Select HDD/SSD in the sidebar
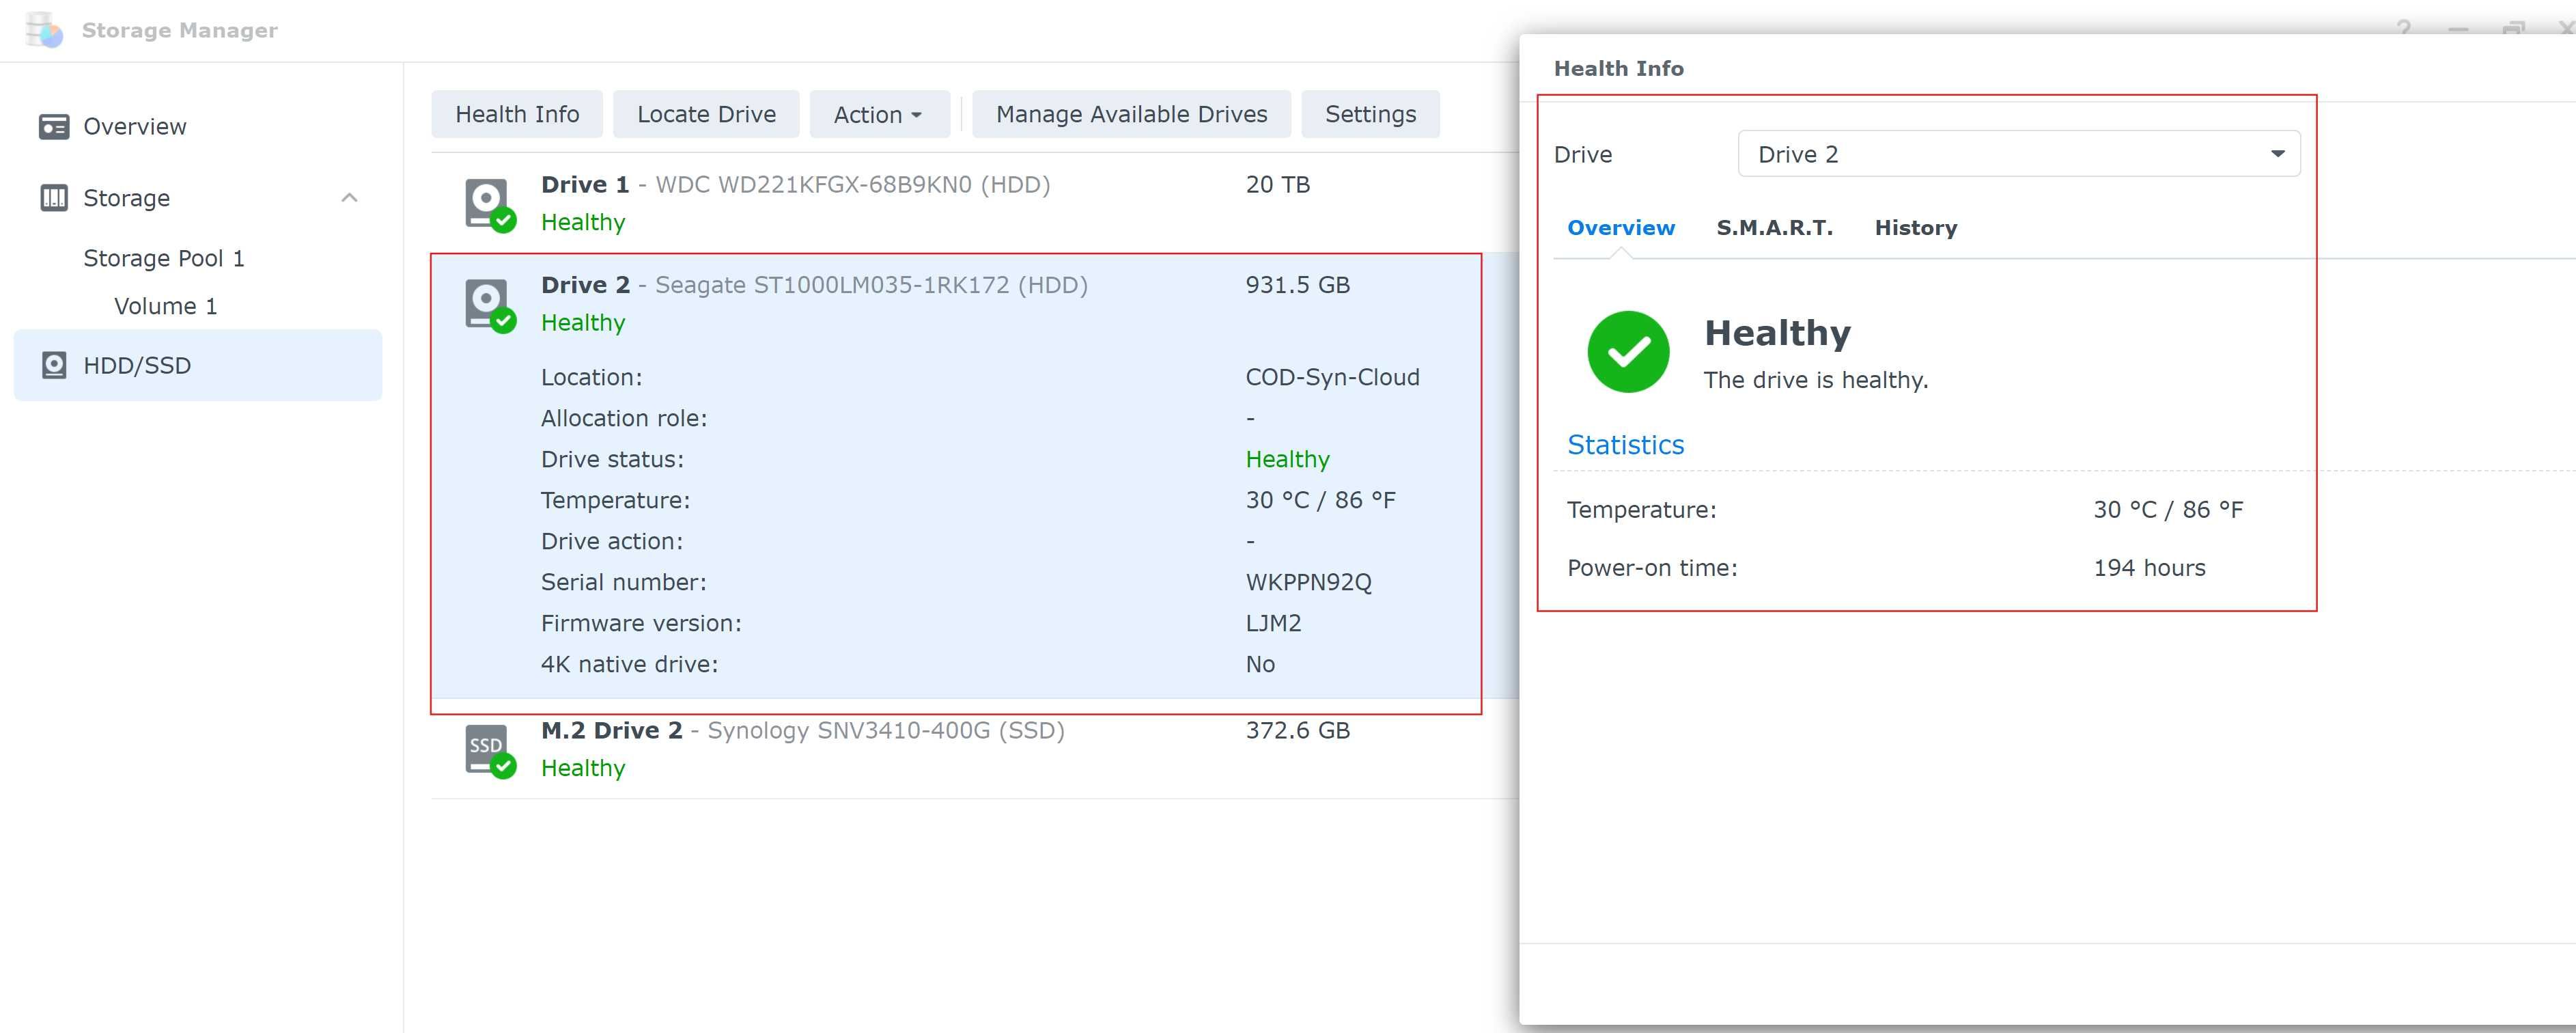The width and height of the screenshot is (2576, 1033). click(198, 365)
